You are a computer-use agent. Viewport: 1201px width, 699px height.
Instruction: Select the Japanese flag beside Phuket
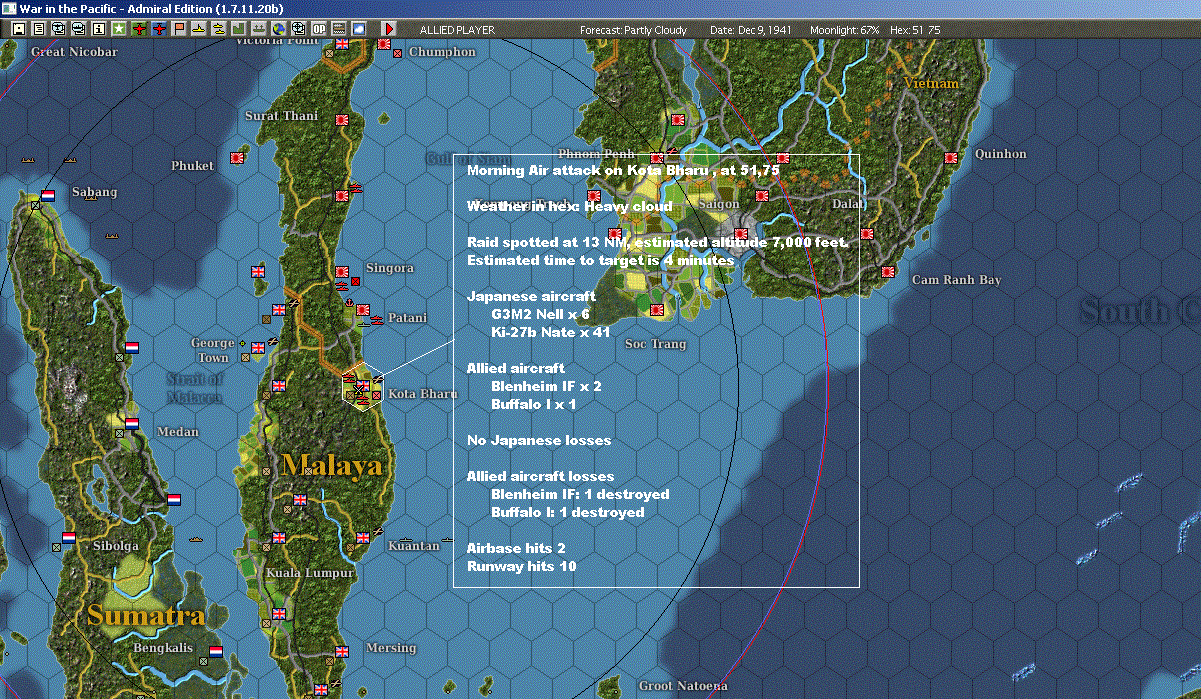click(x=239, y=158)
